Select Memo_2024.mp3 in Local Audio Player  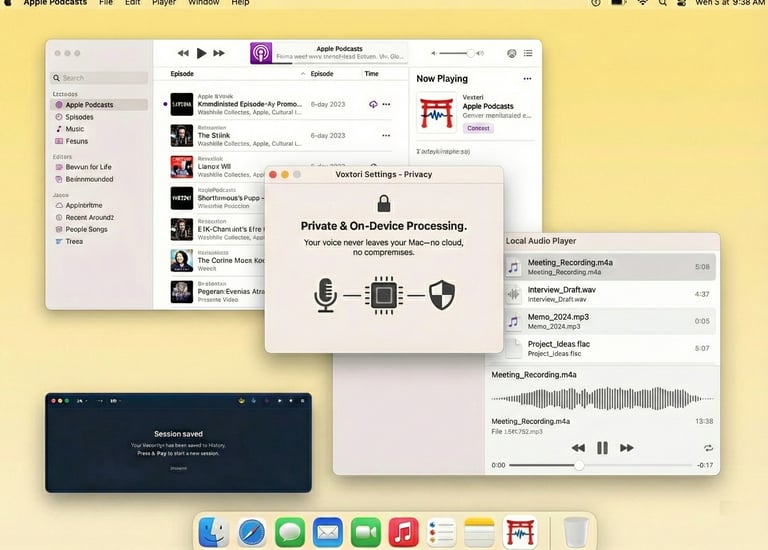[610, 321]
